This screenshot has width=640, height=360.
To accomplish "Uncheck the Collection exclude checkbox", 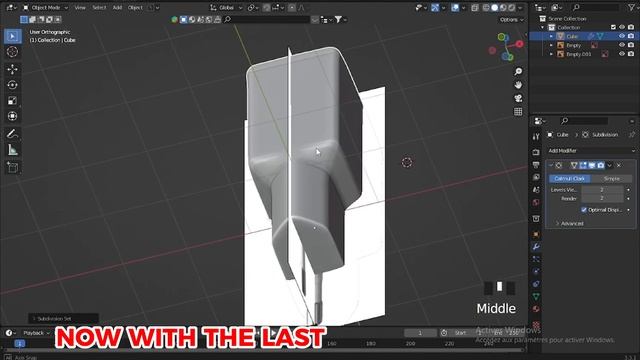I will click(613, 27).
